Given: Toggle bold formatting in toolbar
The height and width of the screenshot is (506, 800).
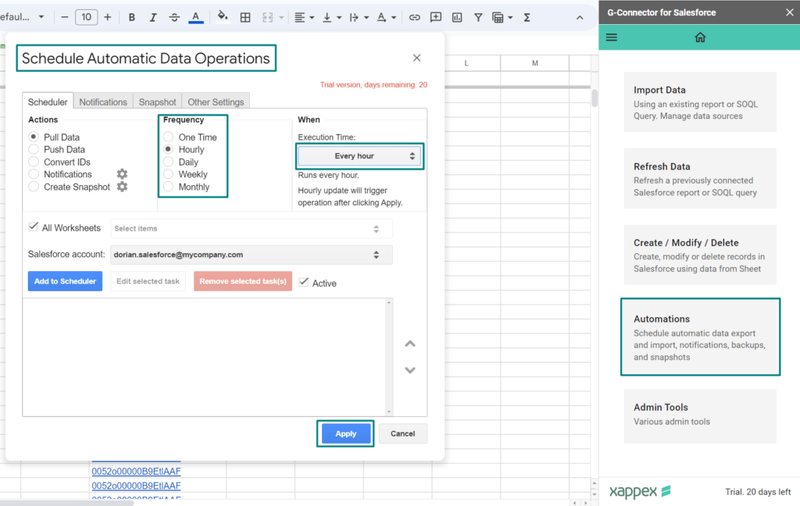Looking at the screenshot, I should [132, 17].
